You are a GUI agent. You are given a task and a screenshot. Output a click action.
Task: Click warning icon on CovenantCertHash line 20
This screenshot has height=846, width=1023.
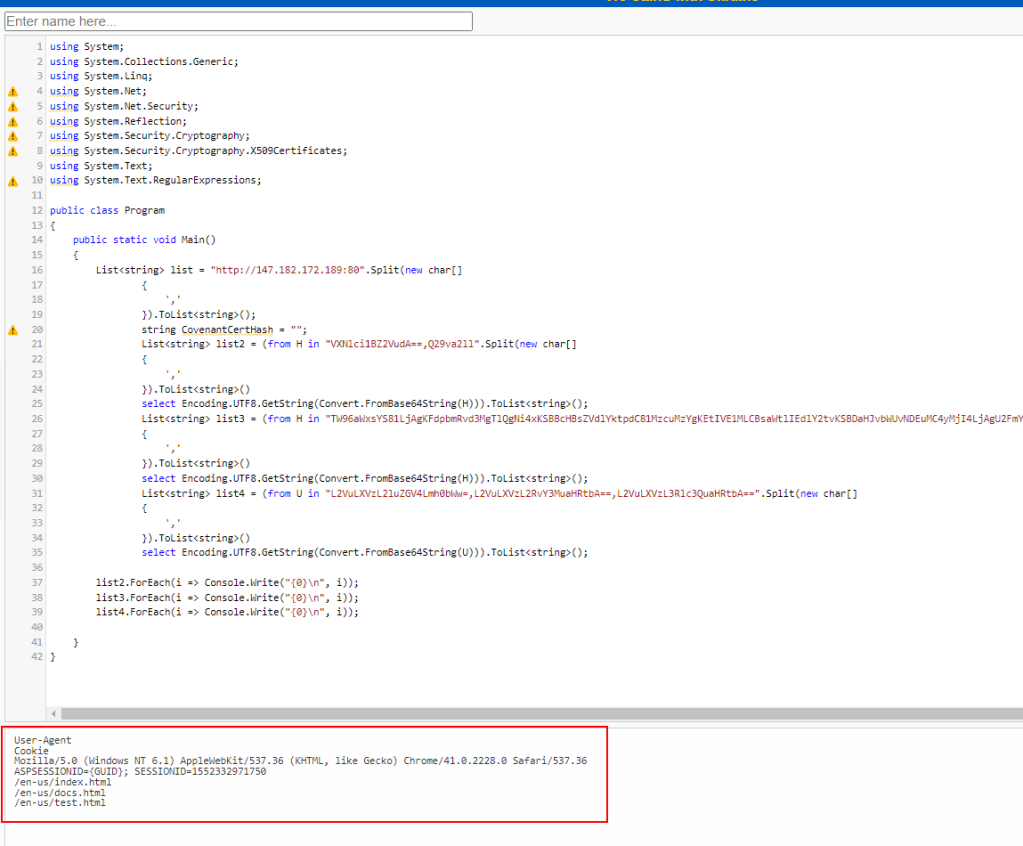click(x=13, y=330)
